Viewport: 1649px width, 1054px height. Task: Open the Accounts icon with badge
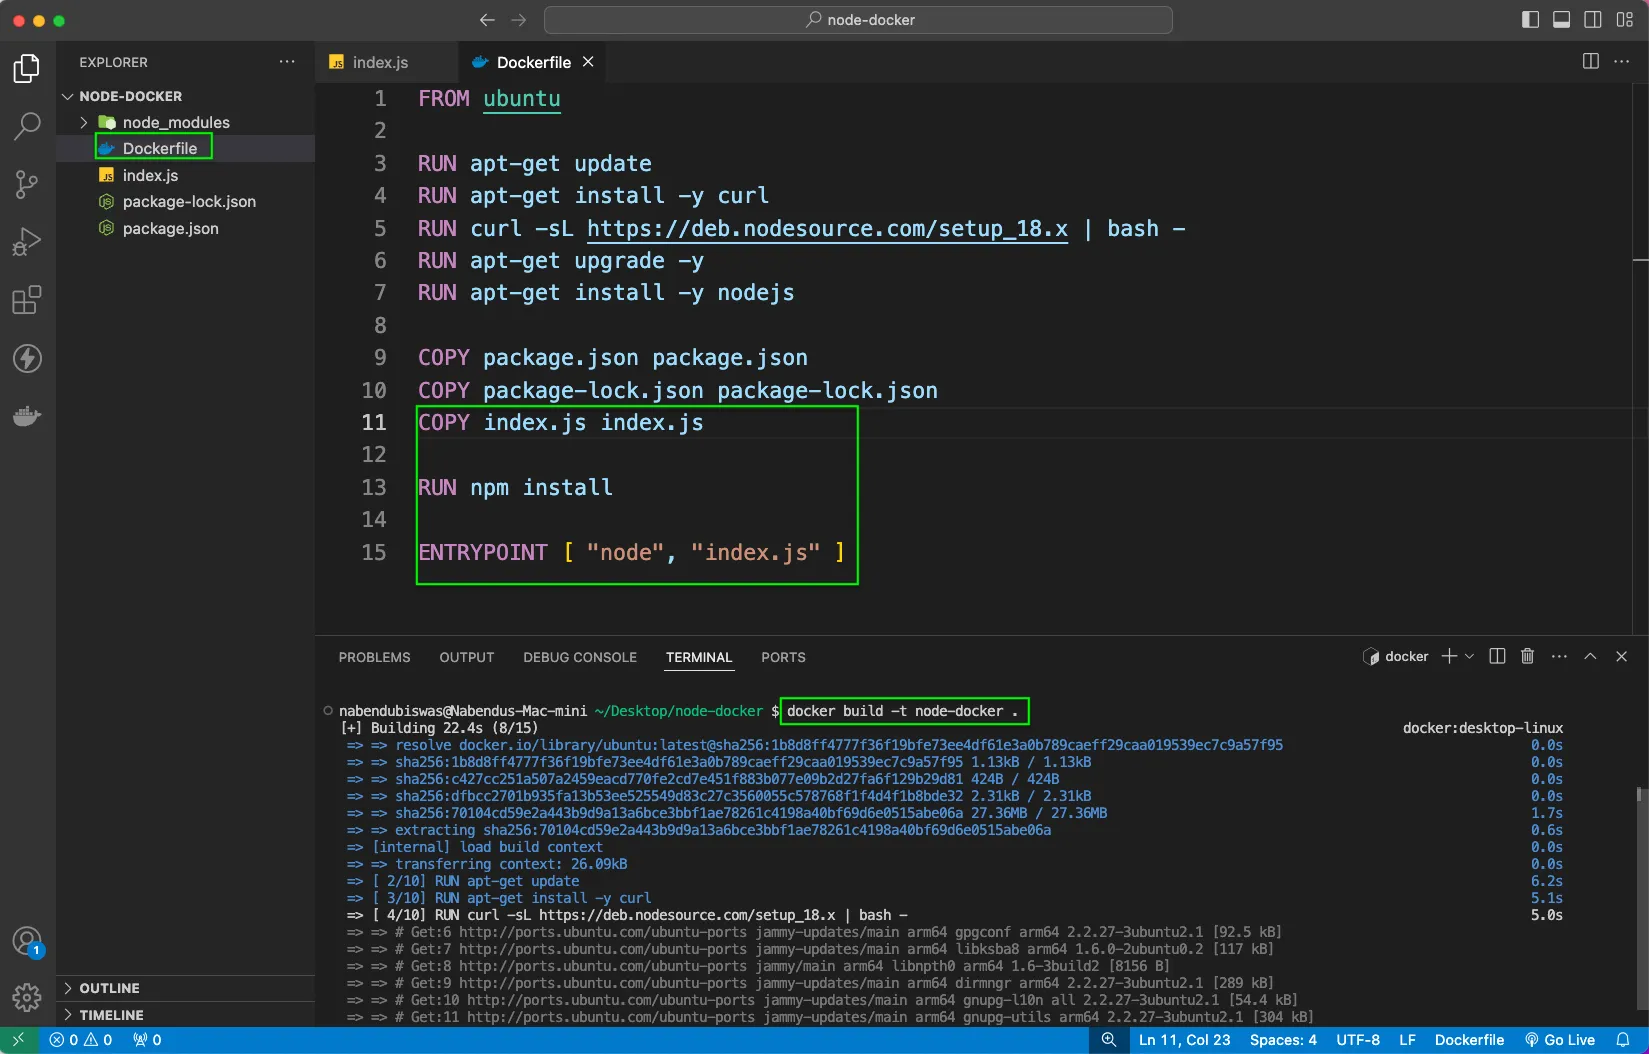(27, 941)
